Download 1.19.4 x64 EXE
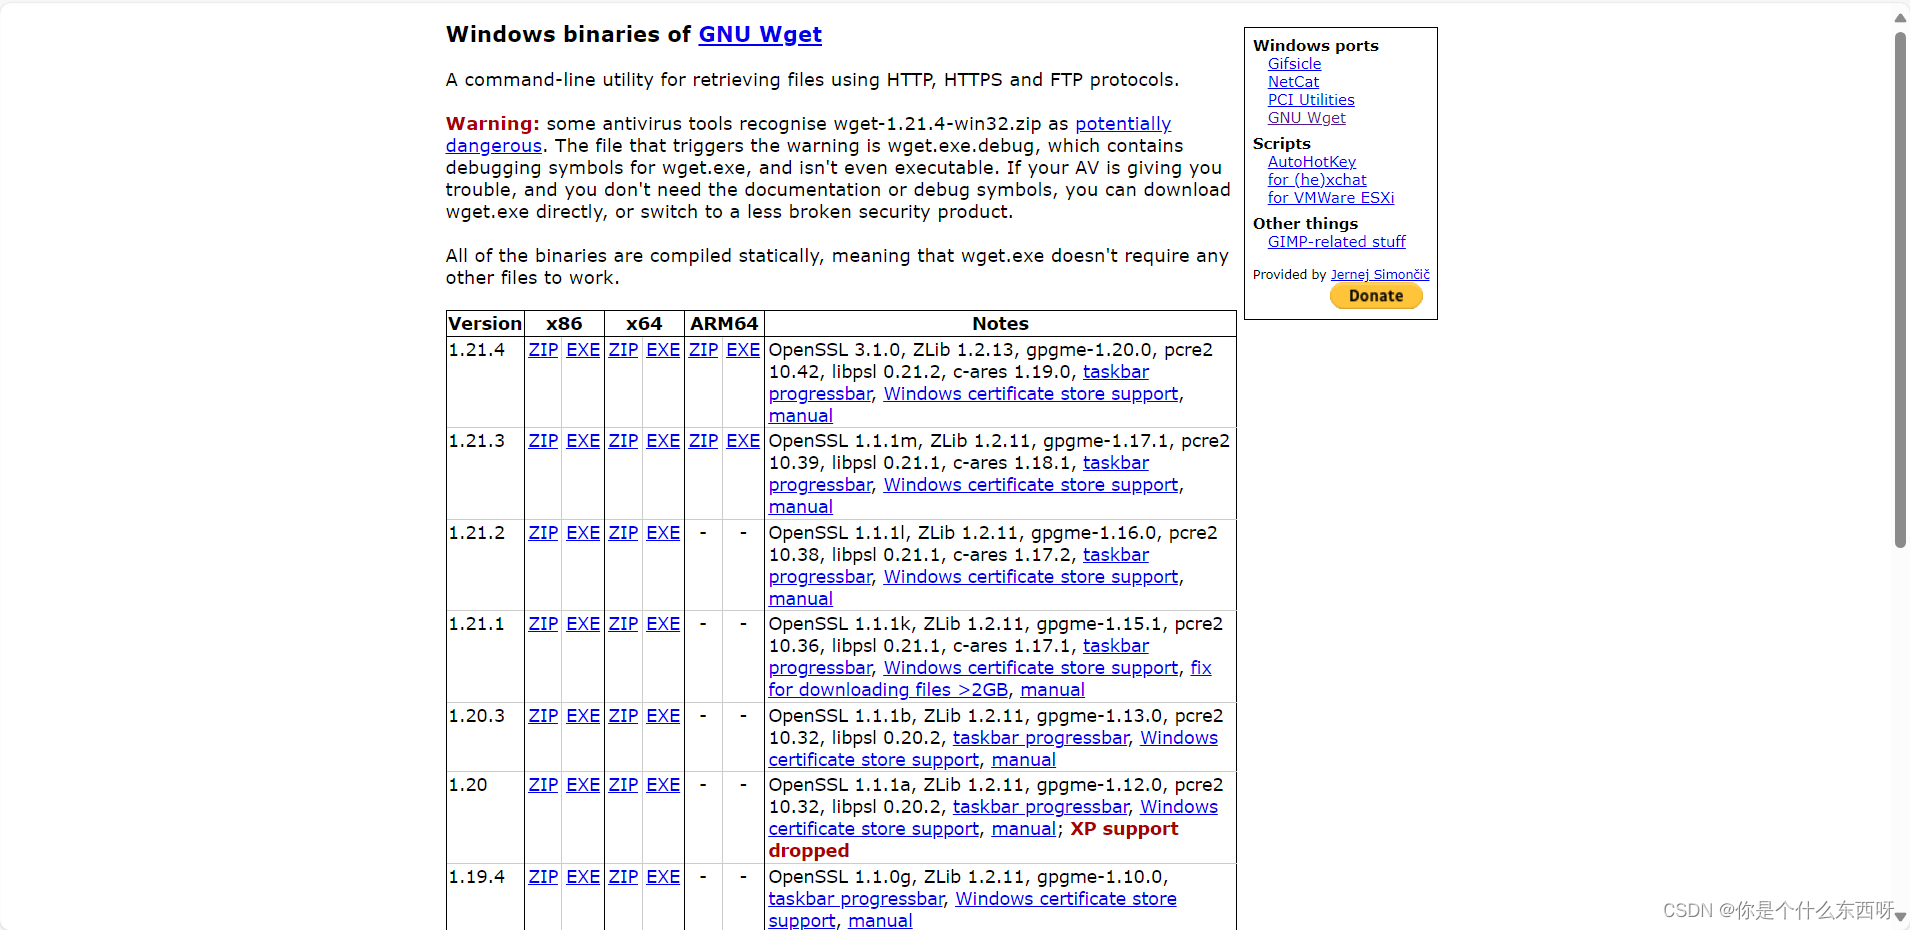The image size is (1910, 930). tap(663, 877)
